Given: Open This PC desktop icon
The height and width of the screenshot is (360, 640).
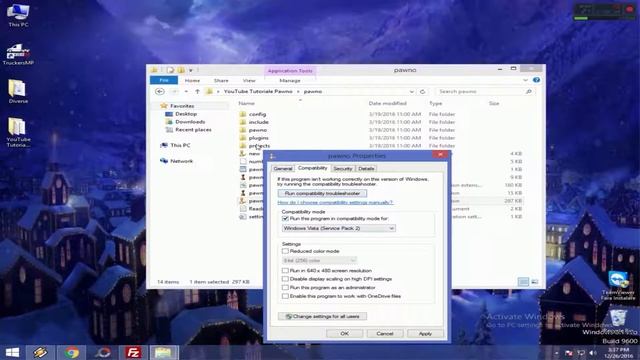Looking at the screenshot, I should click(18, 15).
